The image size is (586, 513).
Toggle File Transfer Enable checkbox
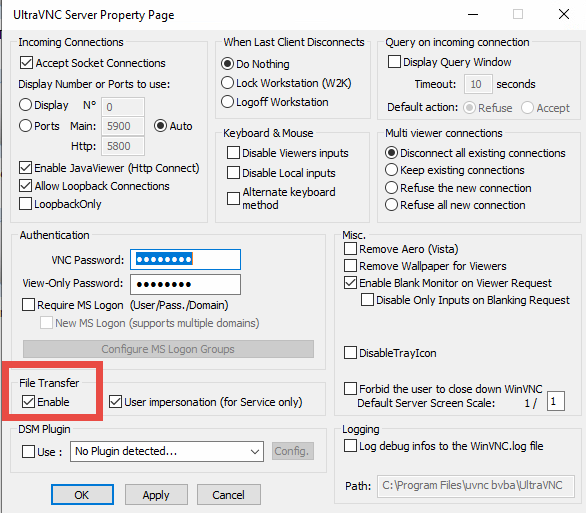28,402
